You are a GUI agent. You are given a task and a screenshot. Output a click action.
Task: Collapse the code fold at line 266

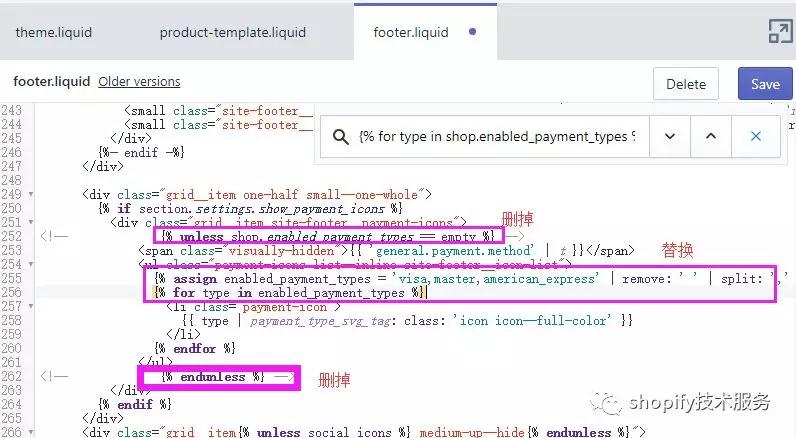point(31,432)
